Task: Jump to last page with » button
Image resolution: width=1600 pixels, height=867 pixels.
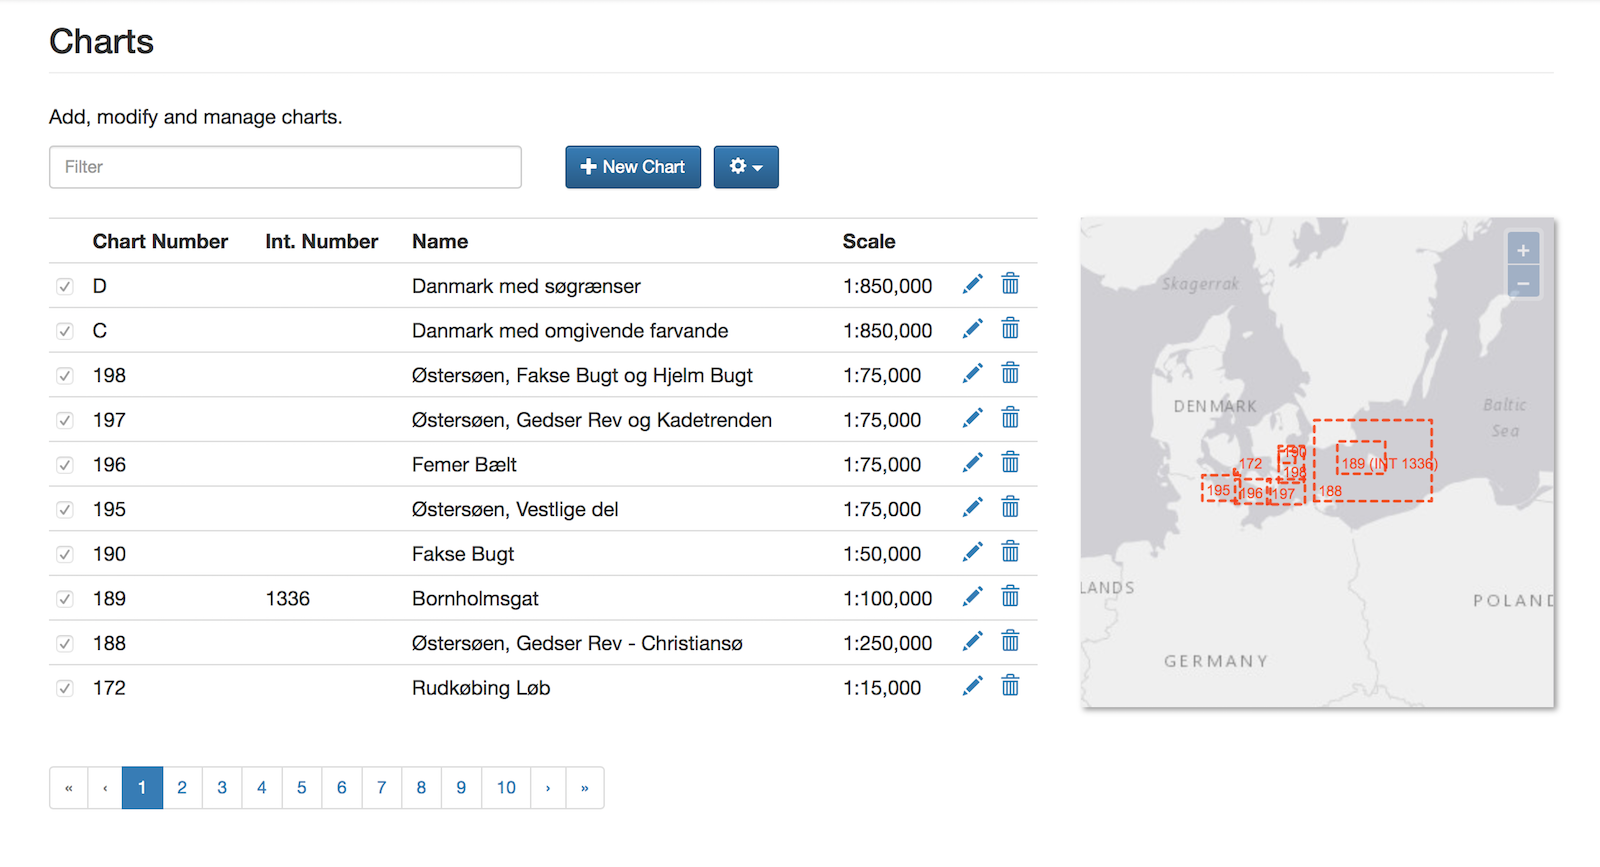Action: [x=585, y=788]
